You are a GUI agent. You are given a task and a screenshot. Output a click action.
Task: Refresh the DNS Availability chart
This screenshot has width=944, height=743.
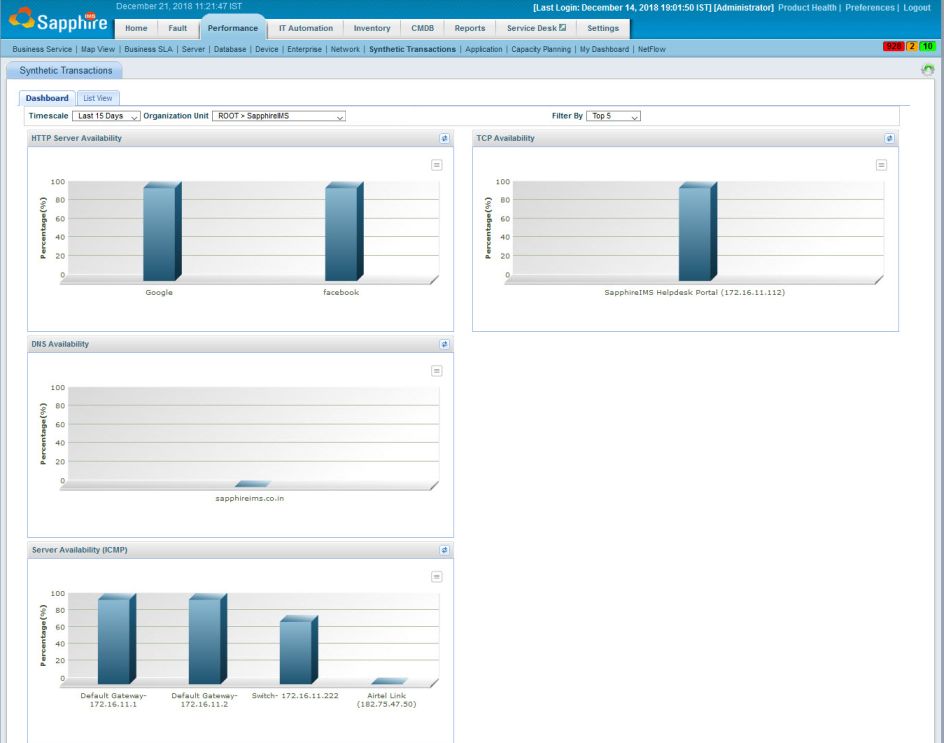(x=444, y=343)
